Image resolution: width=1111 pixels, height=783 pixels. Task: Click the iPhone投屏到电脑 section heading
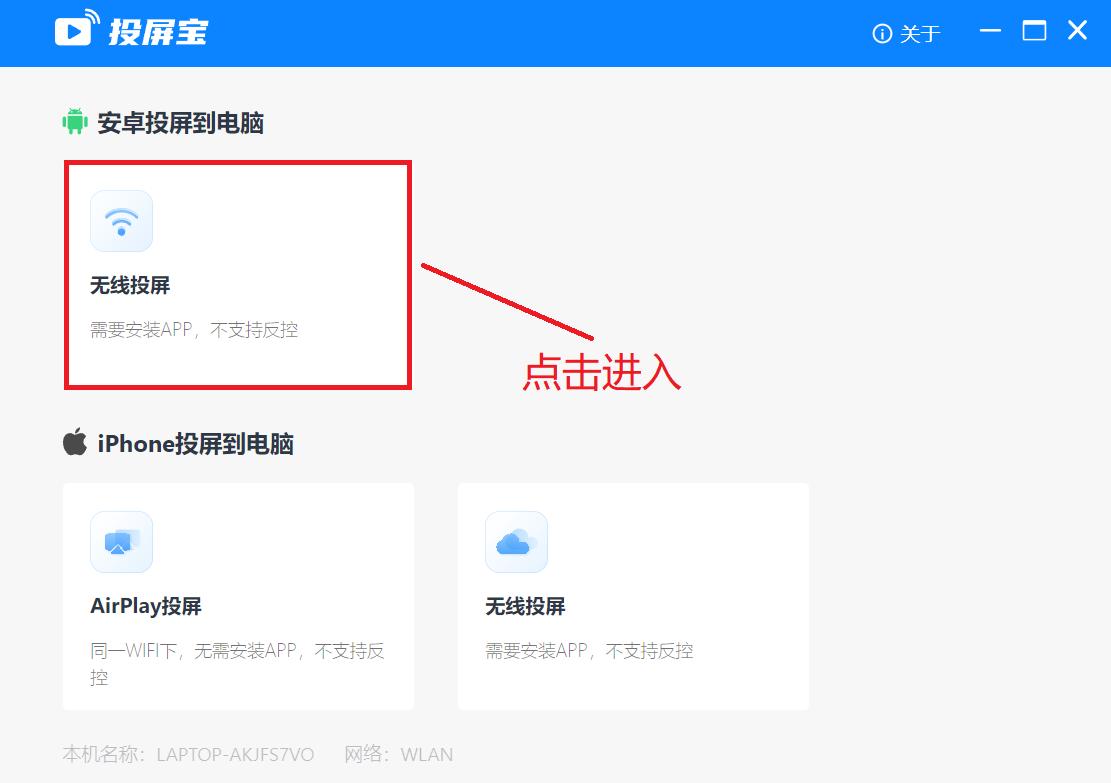coord(195,442)
